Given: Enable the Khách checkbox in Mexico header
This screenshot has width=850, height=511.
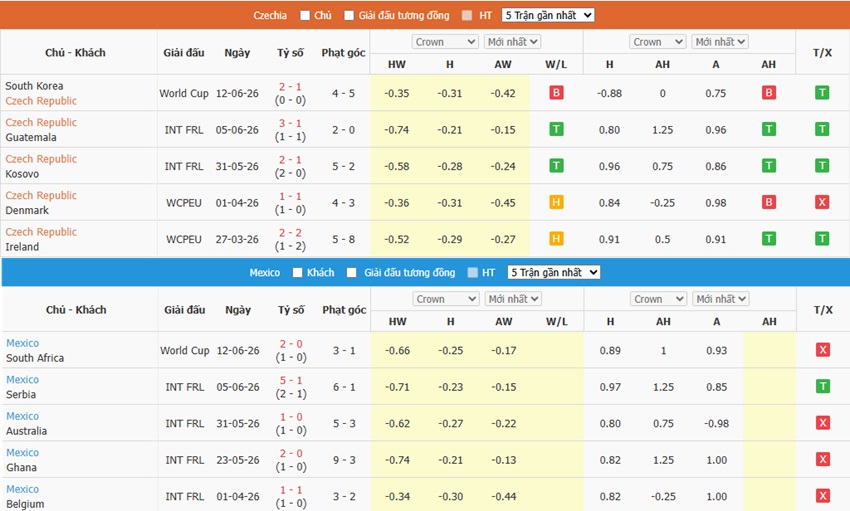Looking at the screenshot, I should [298, 273].
